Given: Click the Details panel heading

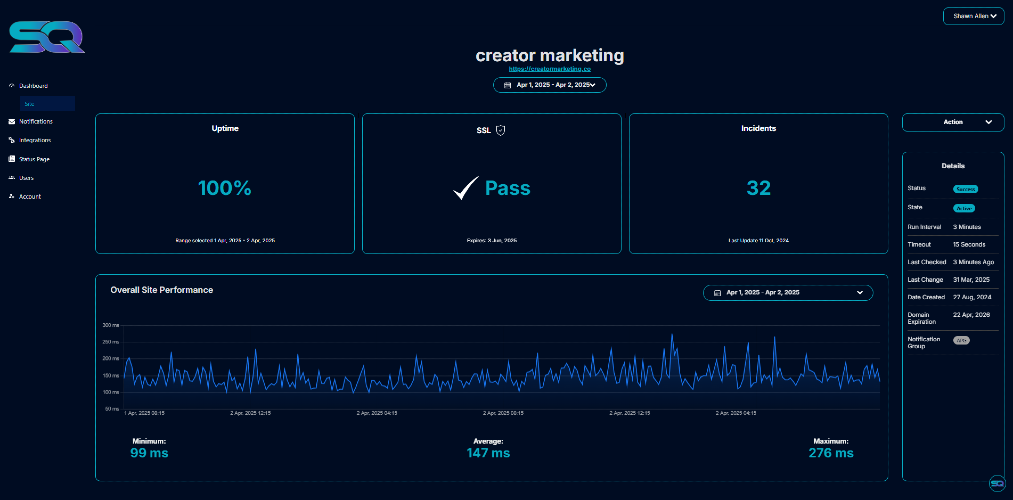Looking at the screenshot, I should point(953,166).
